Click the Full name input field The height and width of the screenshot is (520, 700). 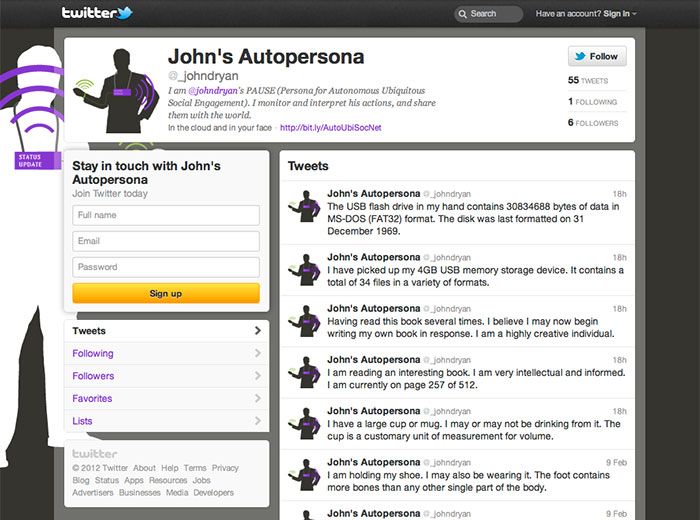coord(166,215)
